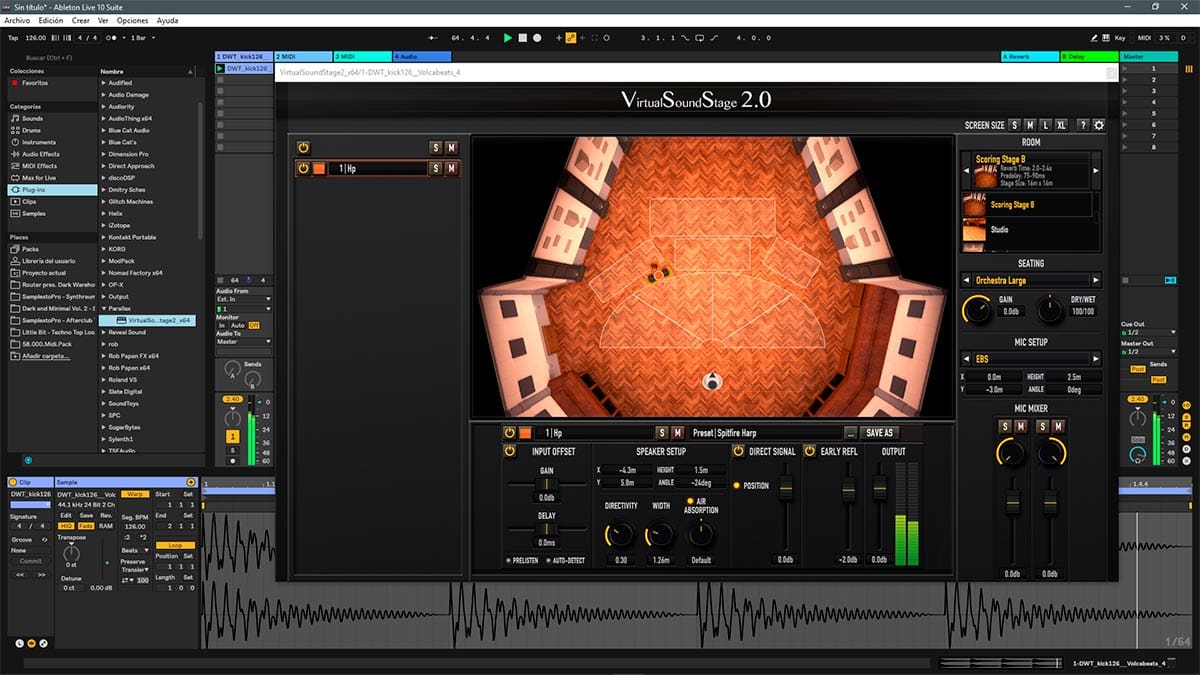Viewport: 1200px width, 675px height.
Task: Toggle Direct Signal power button
Action: click(x=738, y=452)
